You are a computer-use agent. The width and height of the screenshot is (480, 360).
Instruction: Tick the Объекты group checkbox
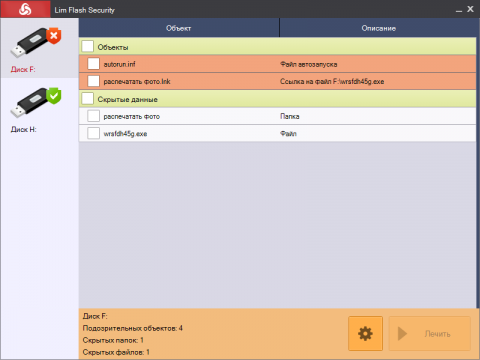click(88, 46)
